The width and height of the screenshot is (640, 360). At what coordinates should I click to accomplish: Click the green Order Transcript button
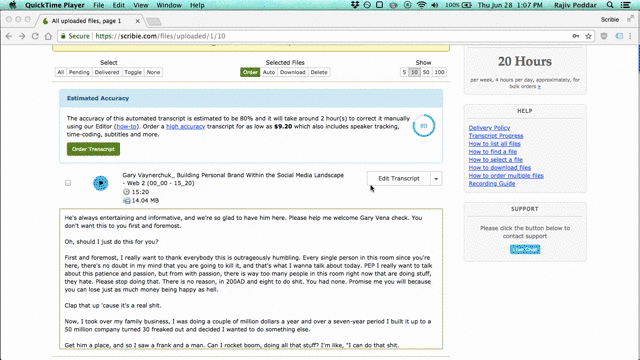coord(93,149)
